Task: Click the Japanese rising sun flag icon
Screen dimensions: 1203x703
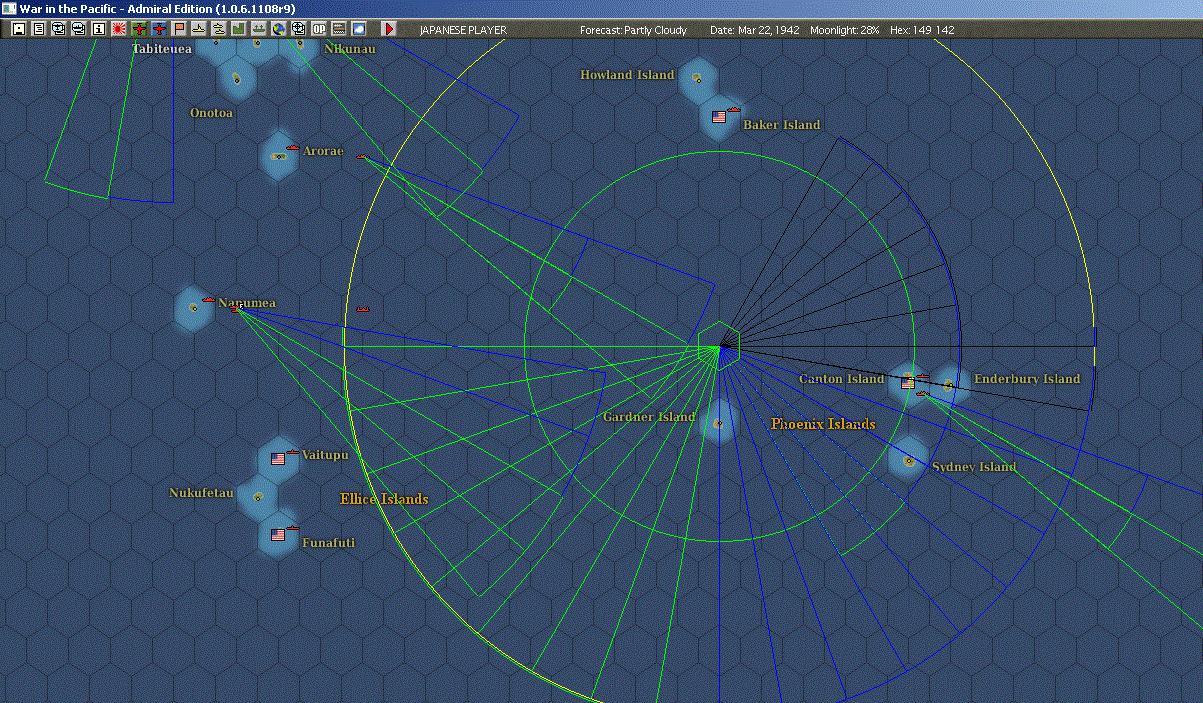Action: [119, 29]
